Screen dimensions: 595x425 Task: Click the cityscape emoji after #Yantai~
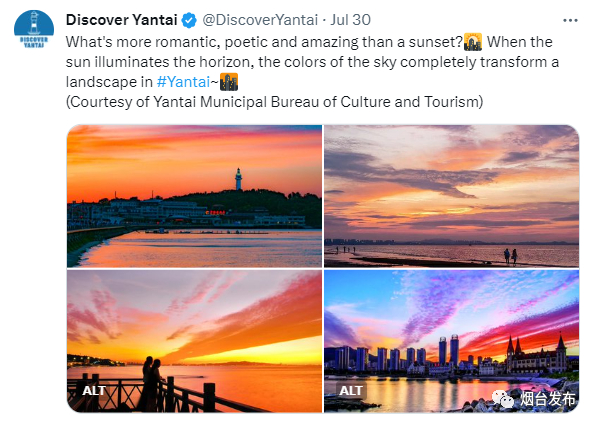[229, 82]
